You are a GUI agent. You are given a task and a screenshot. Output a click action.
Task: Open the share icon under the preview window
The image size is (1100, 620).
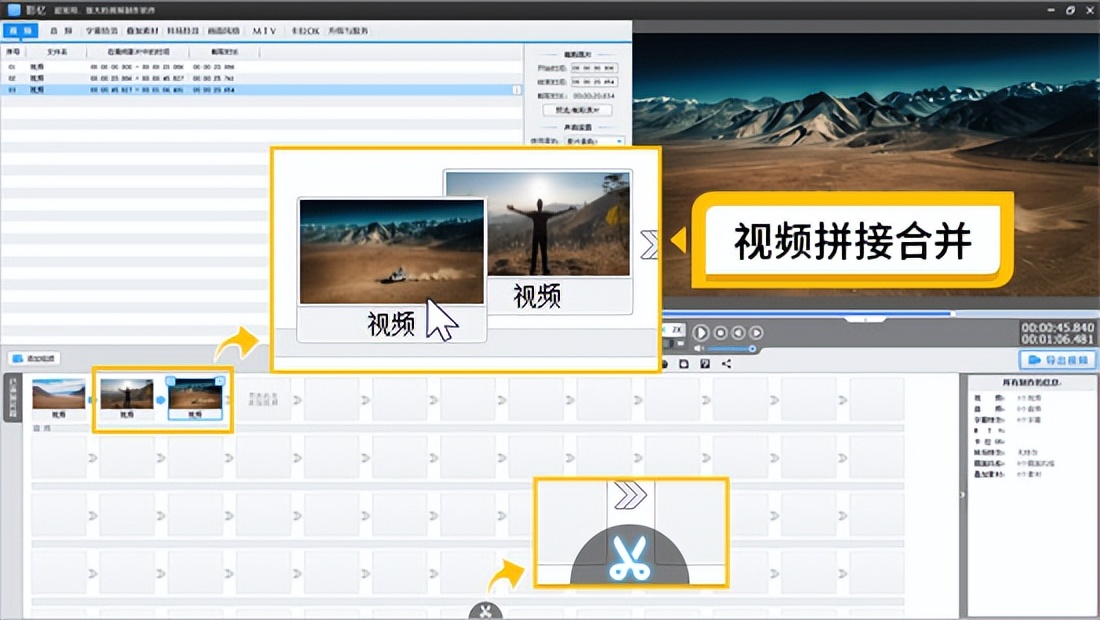[x=726, y=363]
